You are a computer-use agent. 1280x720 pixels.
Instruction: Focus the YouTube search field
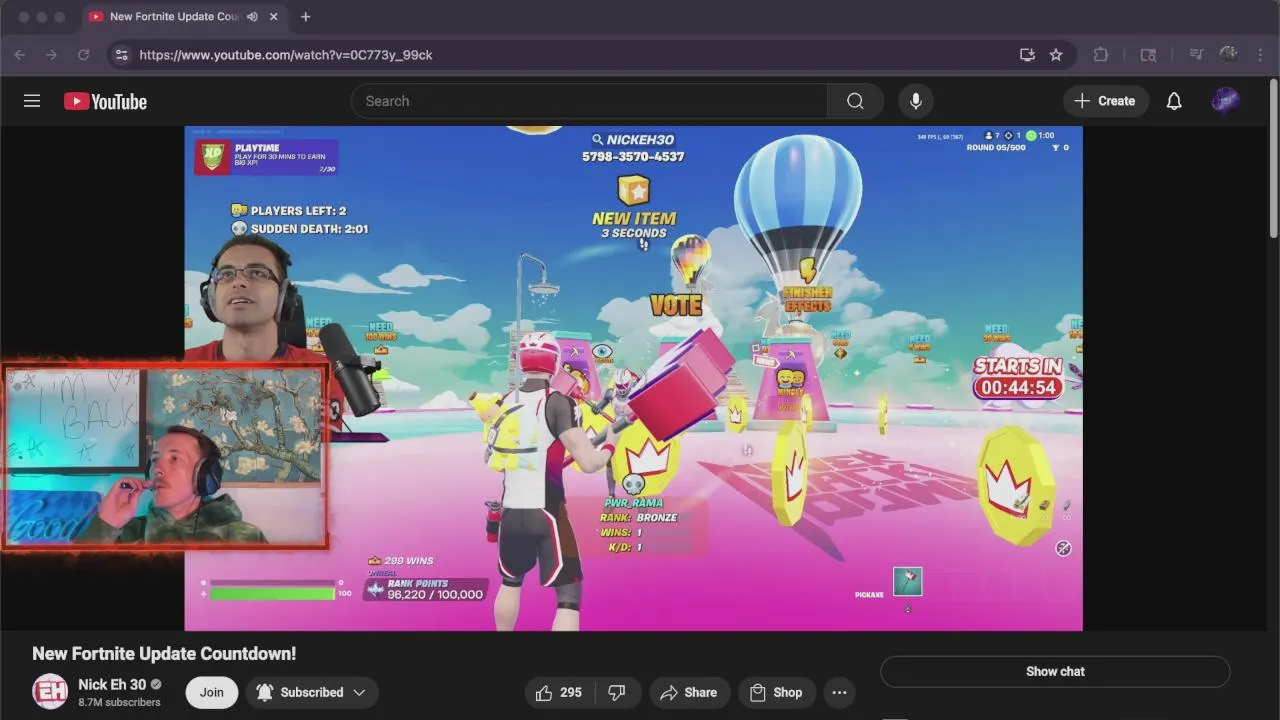click(590, 101)
